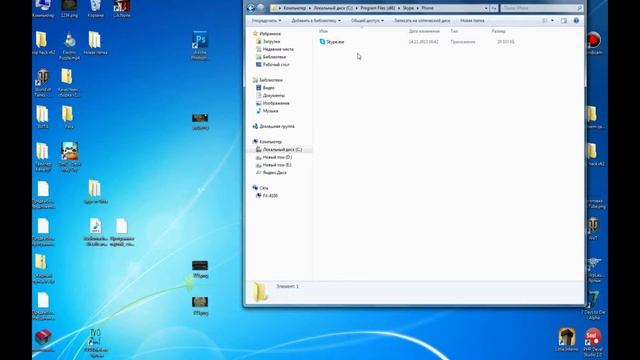640x360 pixels.
Task: Select the Новая папка desktop folder
Action: pos(95,43)
